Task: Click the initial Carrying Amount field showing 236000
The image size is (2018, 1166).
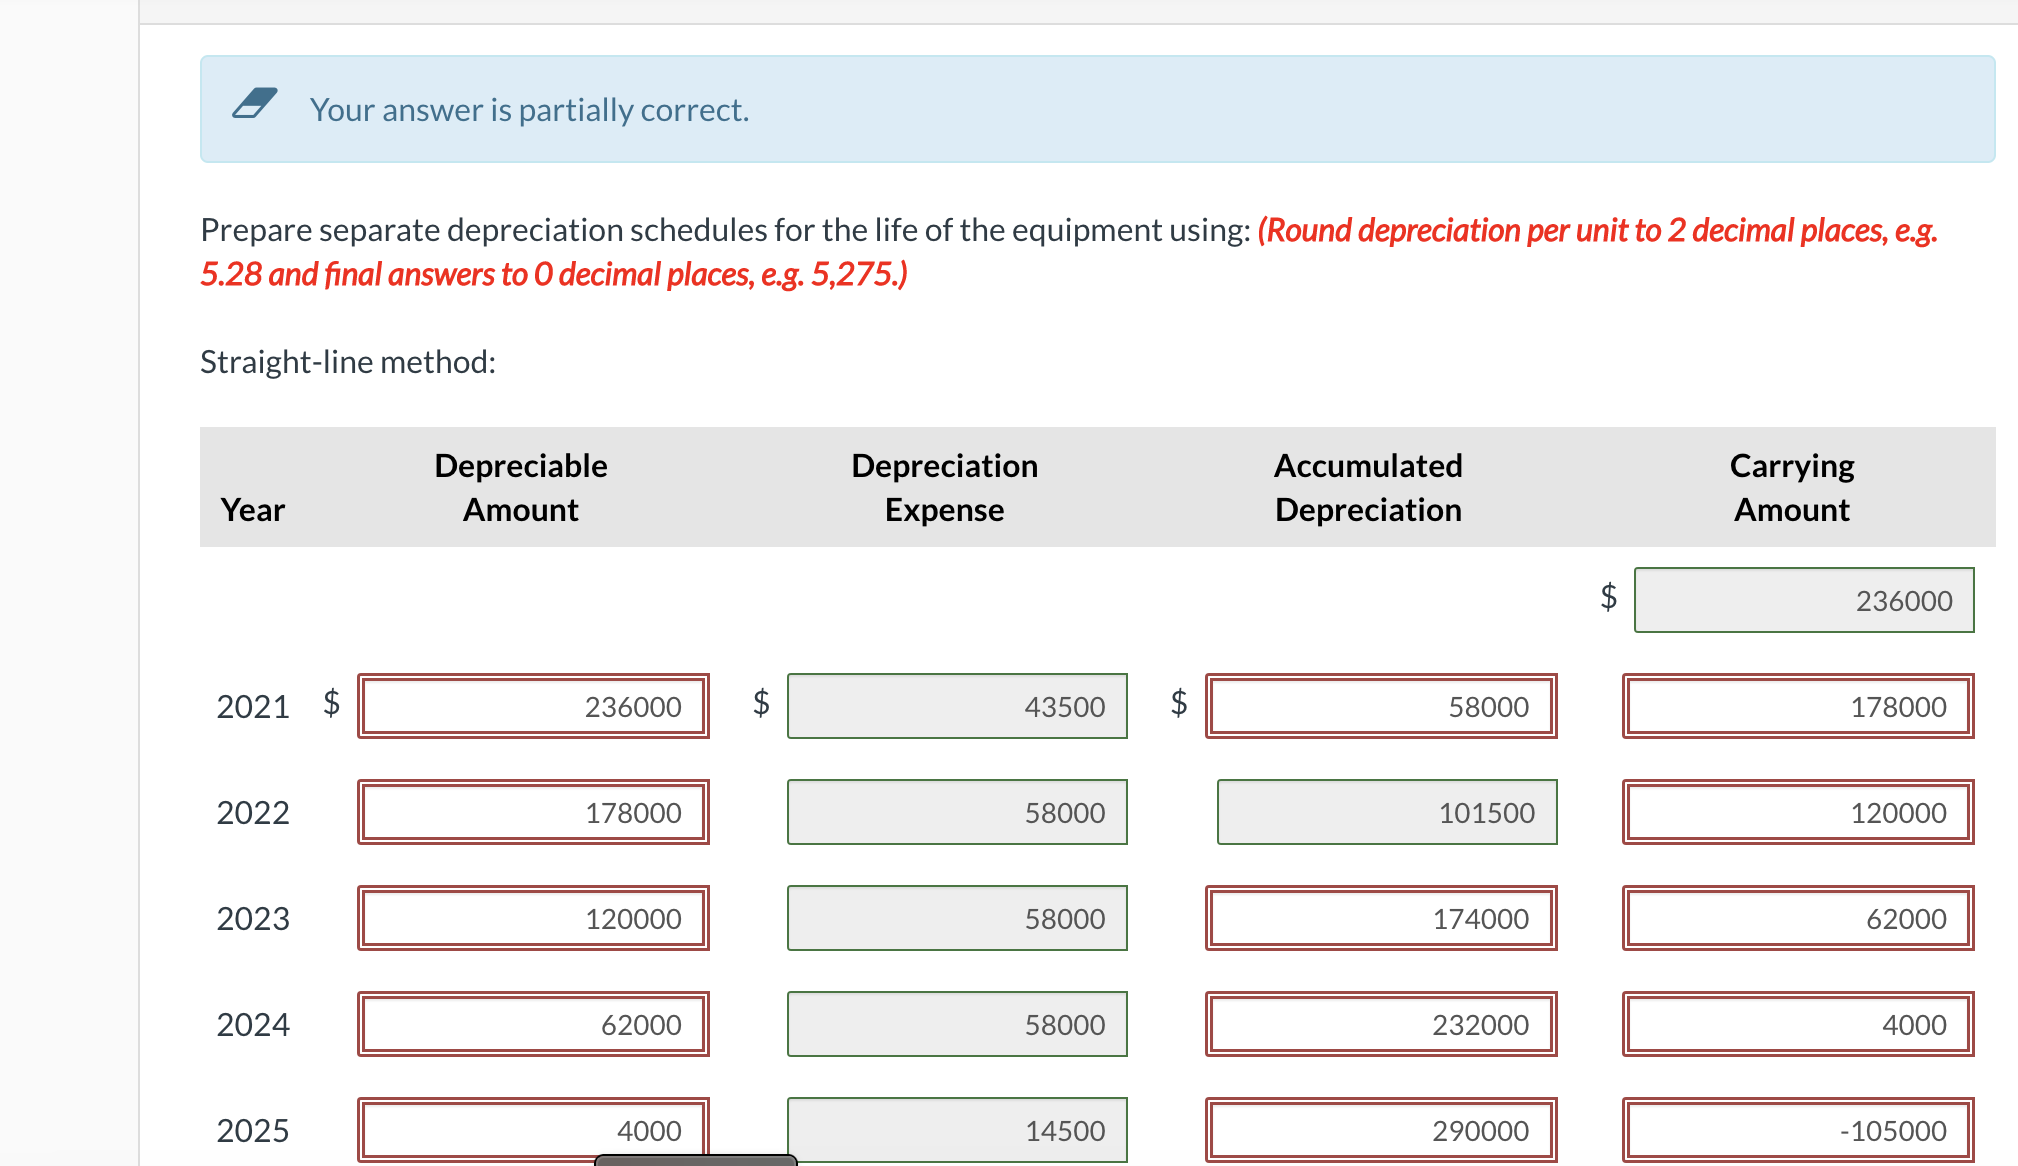Action: [x=1804, y=600]
